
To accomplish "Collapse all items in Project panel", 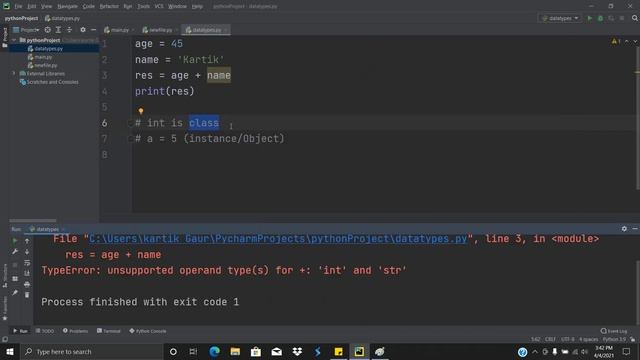I will [x=69, y=30].
